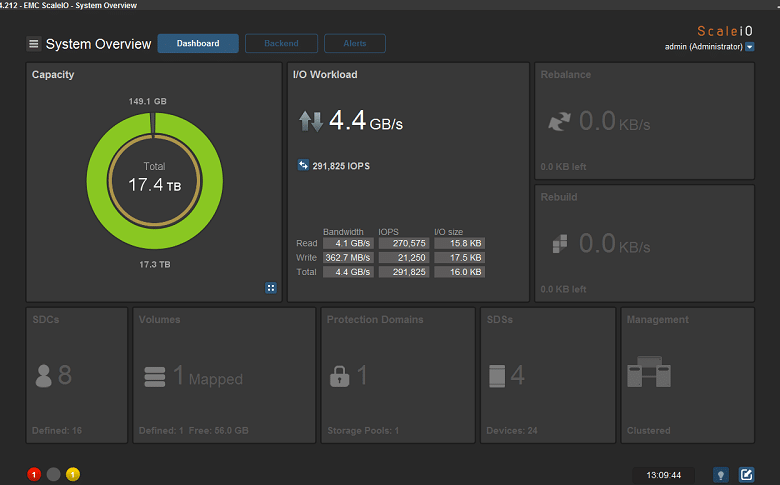Open the gray alerts indicator
This screenshot has width=780, height=485.
[53, 475]
